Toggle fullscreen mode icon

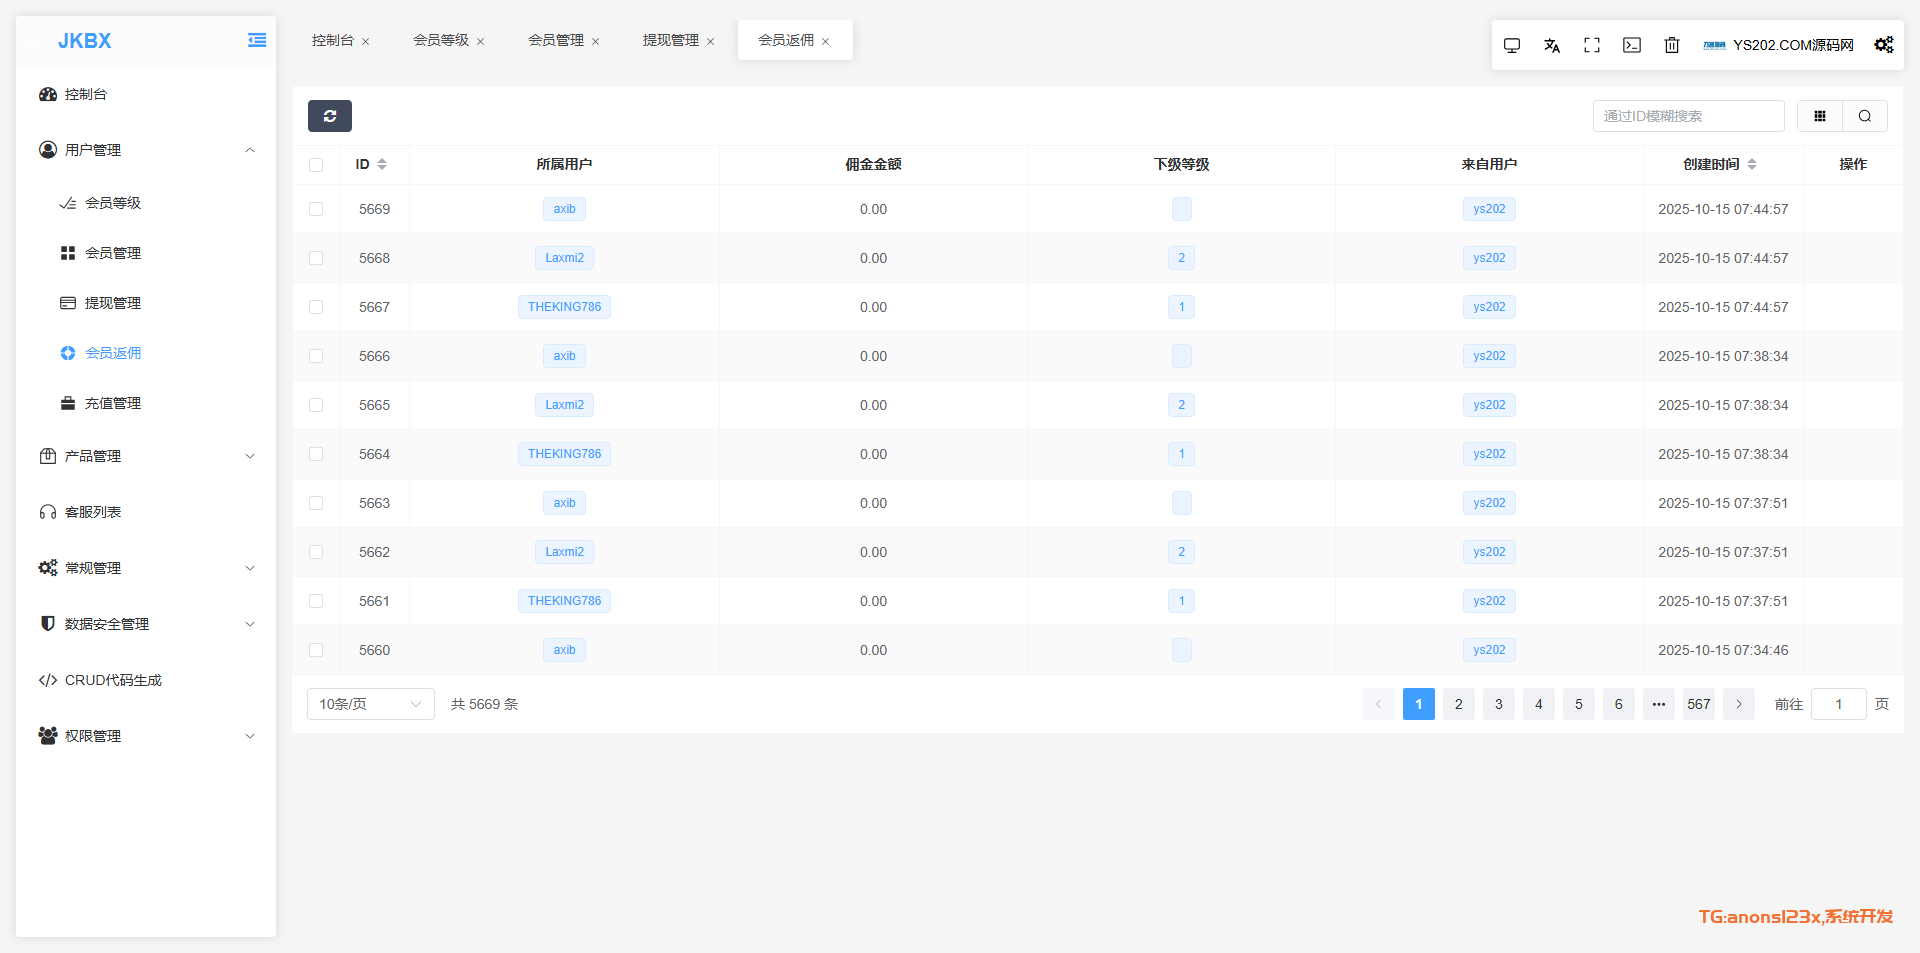tap(1591, 45)
